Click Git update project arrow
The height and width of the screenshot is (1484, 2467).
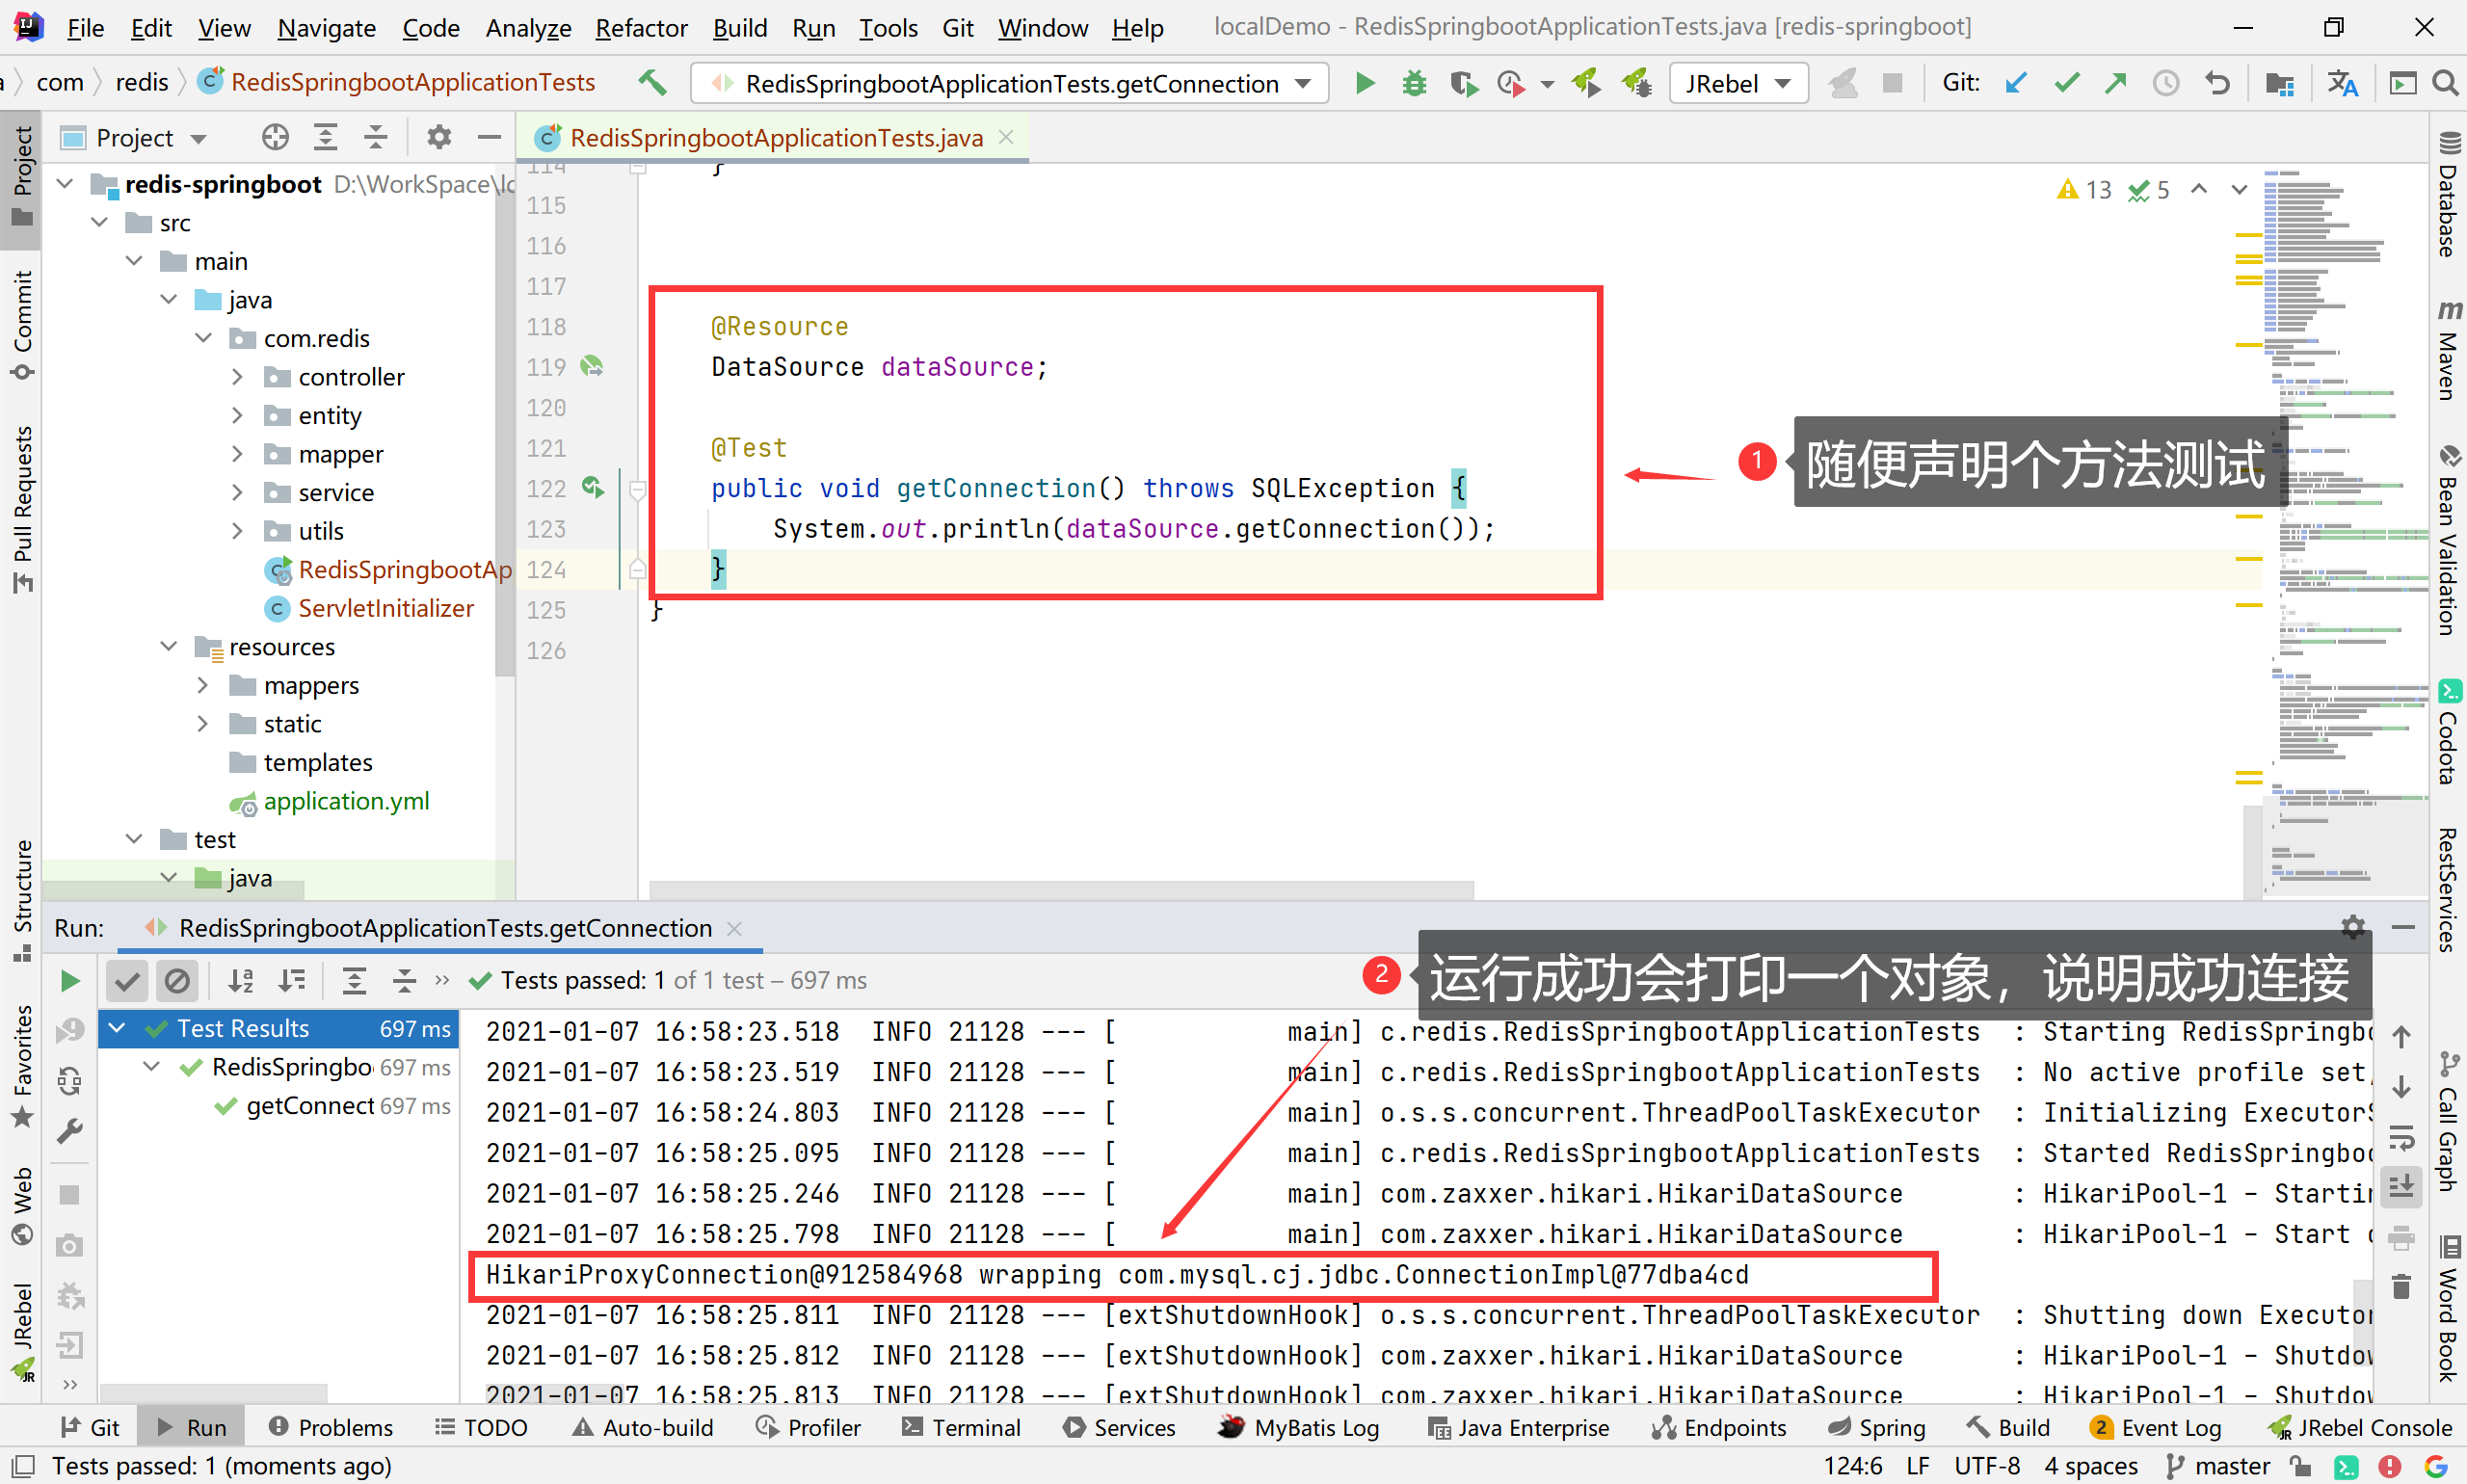tap(2016, 83)
